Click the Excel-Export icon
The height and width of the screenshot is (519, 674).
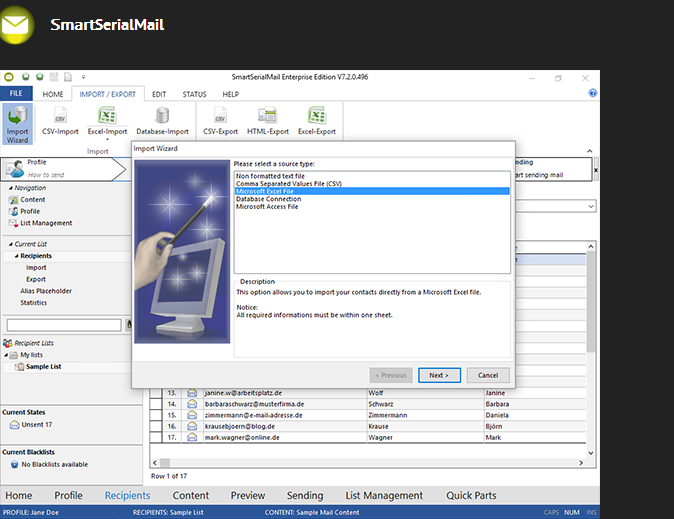point(317,116)
